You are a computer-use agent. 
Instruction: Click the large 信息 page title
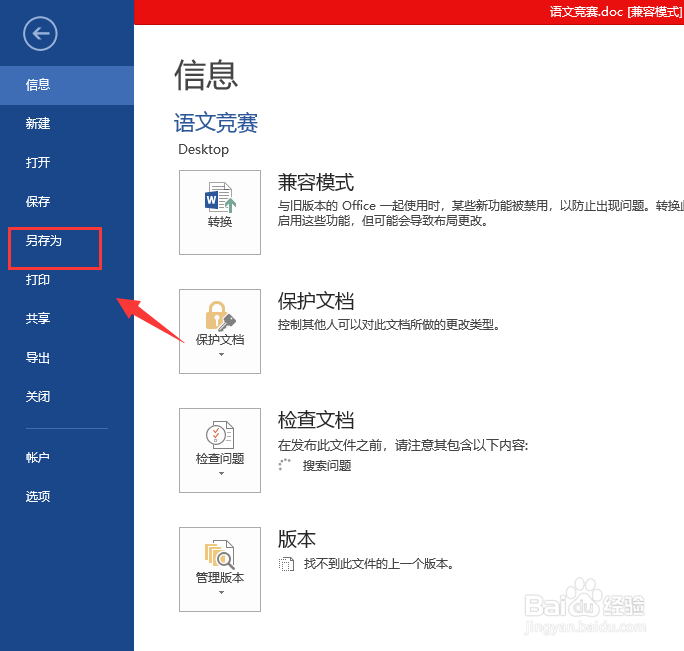click(x=206, y=75)
